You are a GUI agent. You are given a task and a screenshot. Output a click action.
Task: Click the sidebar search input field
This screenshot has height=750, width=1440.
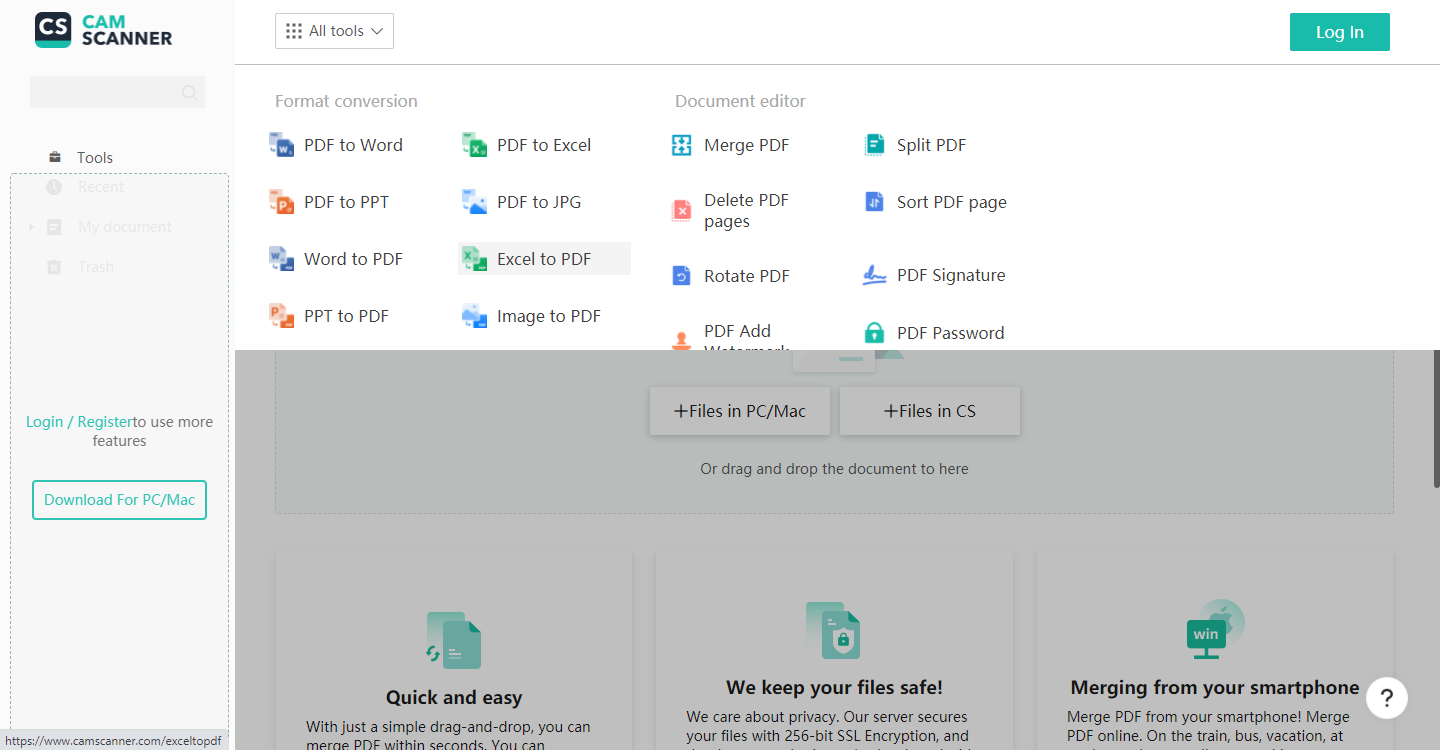pyautogui.click(x=105, y=92)
